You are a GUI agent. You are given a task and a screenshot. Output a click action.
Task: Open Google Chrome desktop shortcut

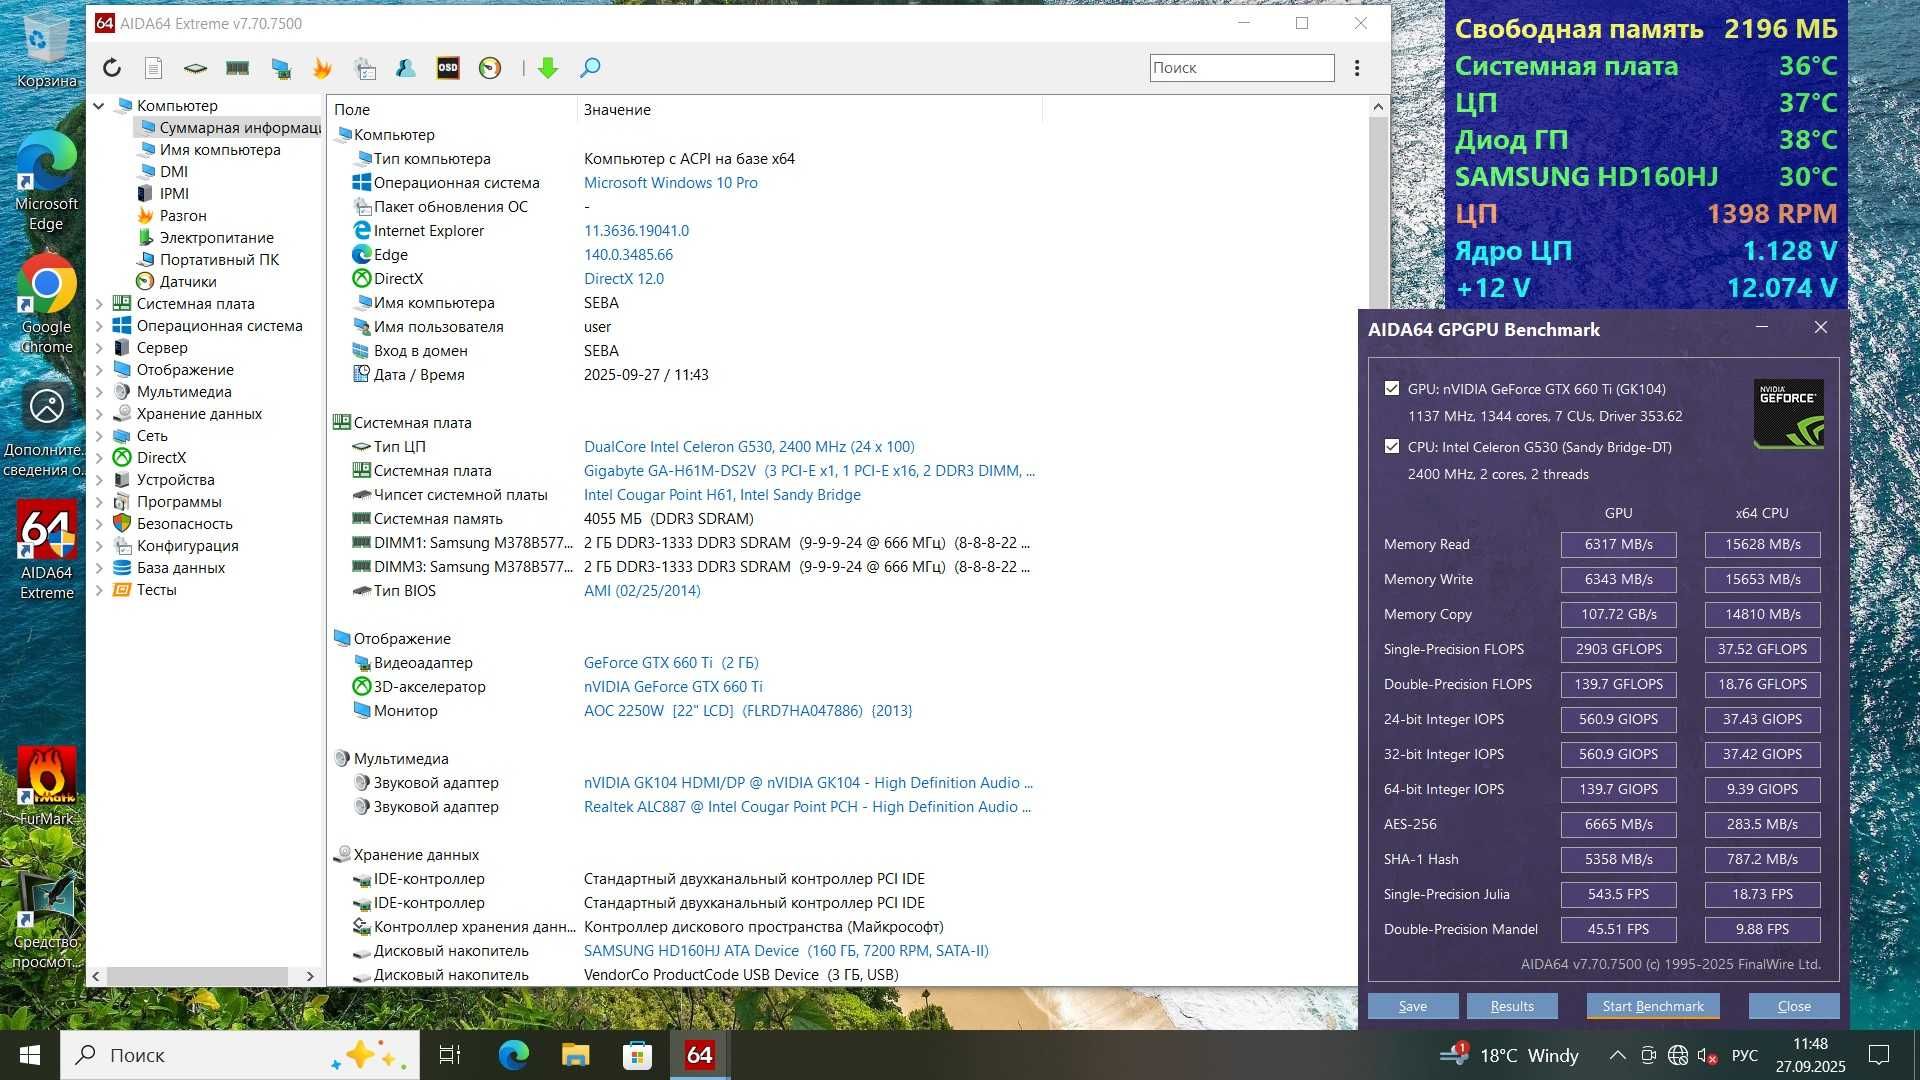pos(46,305)
